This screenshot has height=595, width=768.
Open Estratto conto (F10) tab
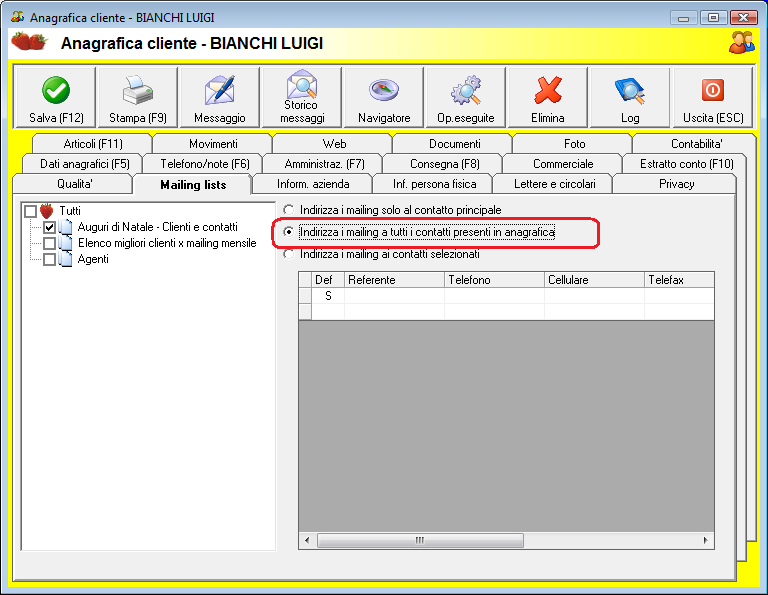tap(687, 164)
